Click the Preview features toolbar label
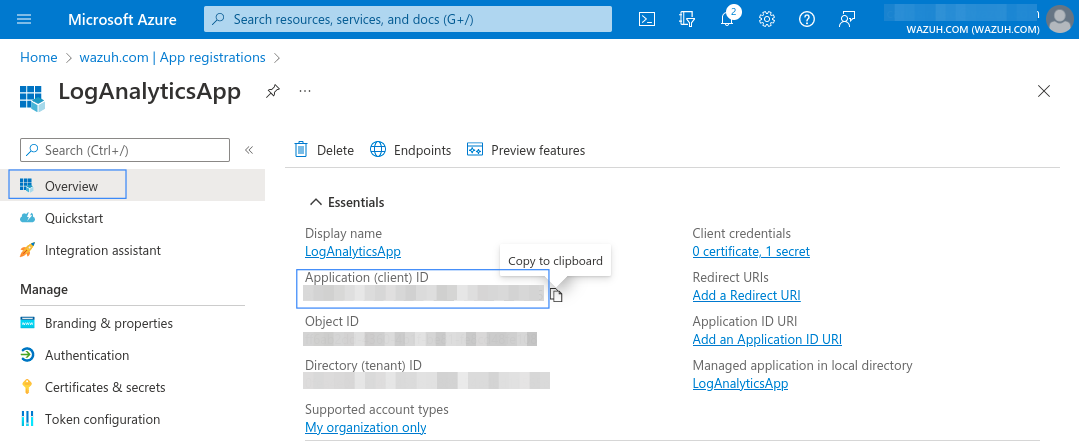 point(538,150)
